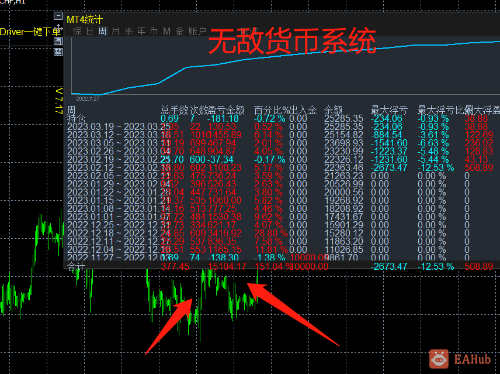Screen dimensions: 500x374
Task: Open the 备 tab
Action: (x=180, y=31)
